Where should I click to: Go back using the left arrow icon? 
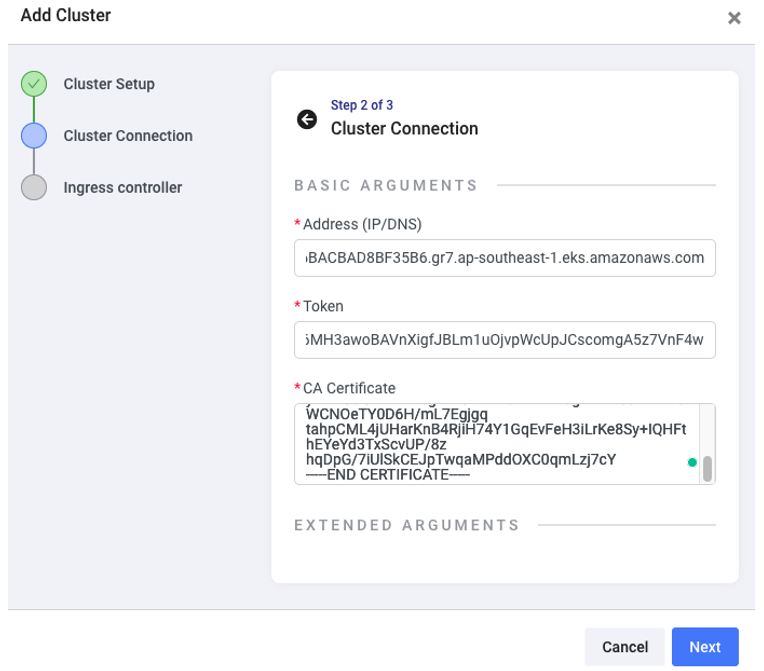point(307,119)
